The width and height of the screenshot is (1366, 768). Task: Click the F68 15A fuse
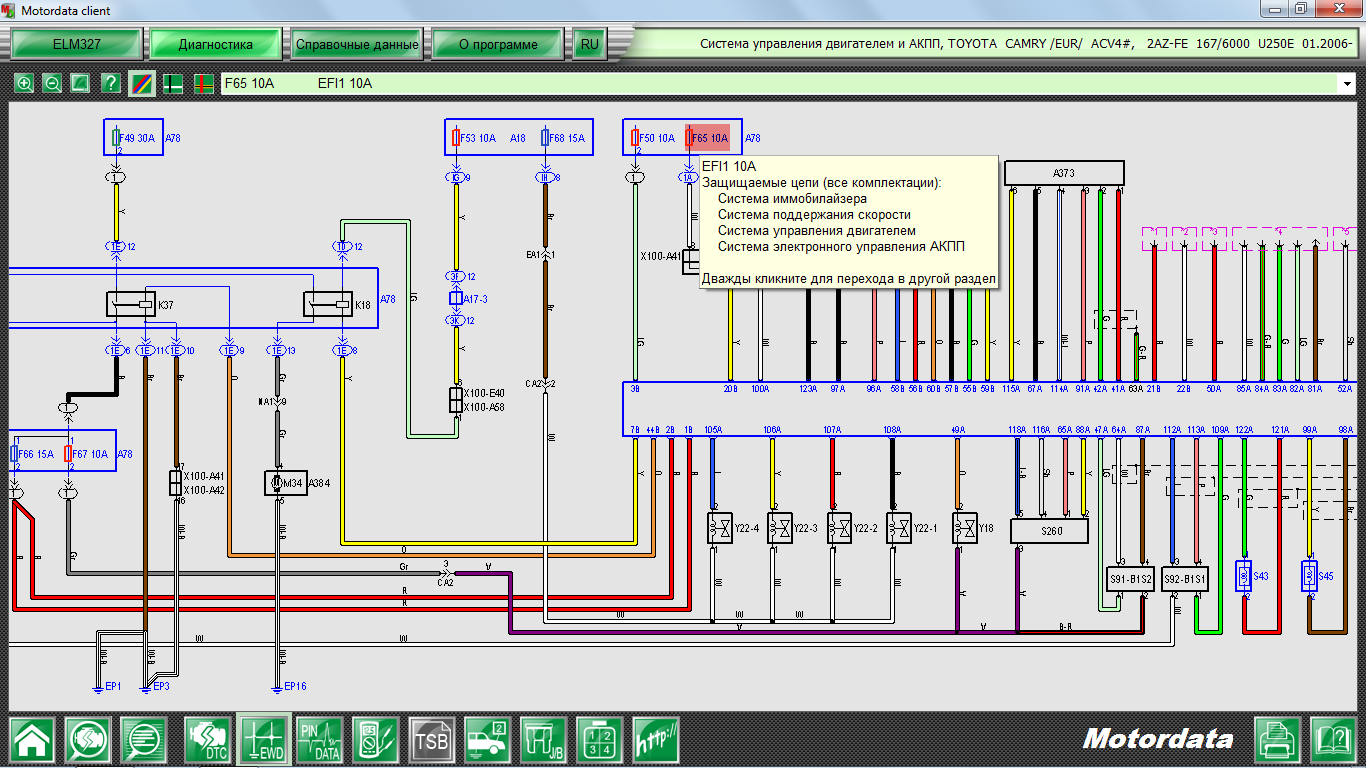(x=562, y=138)
